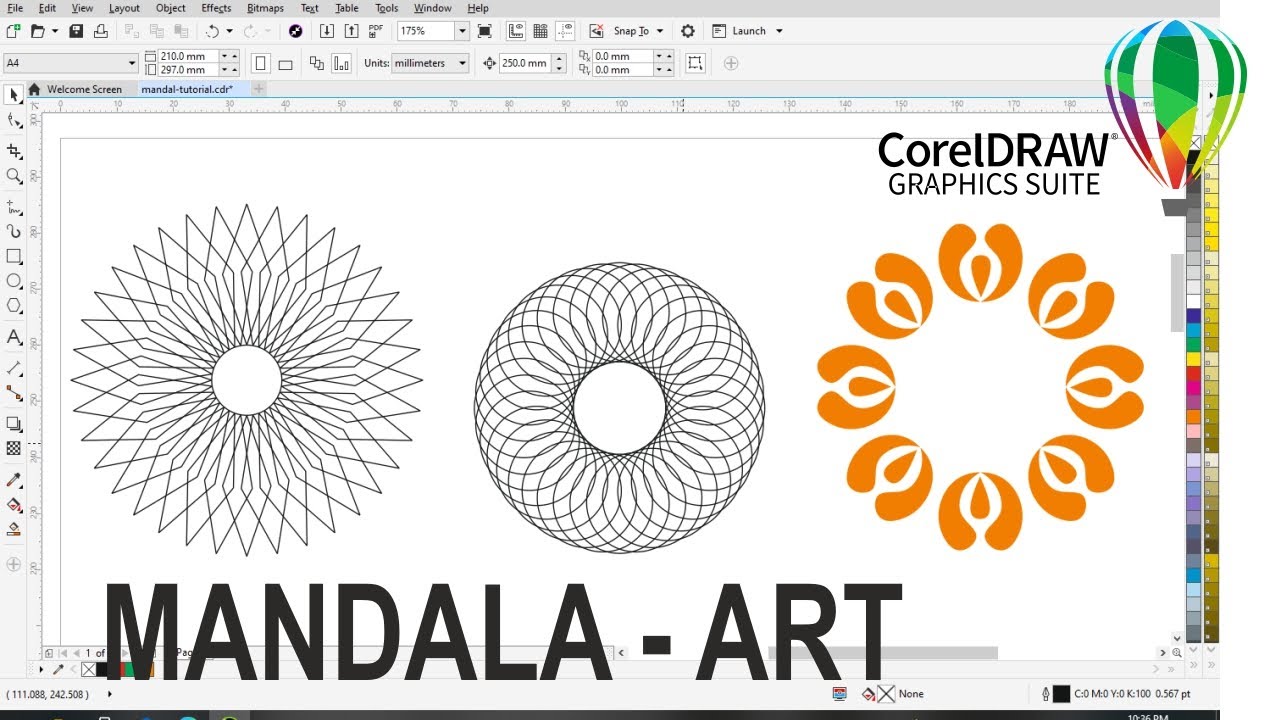1280x720 pixels.
Task: Select the Polygon tool
Action: click(14, 306)
